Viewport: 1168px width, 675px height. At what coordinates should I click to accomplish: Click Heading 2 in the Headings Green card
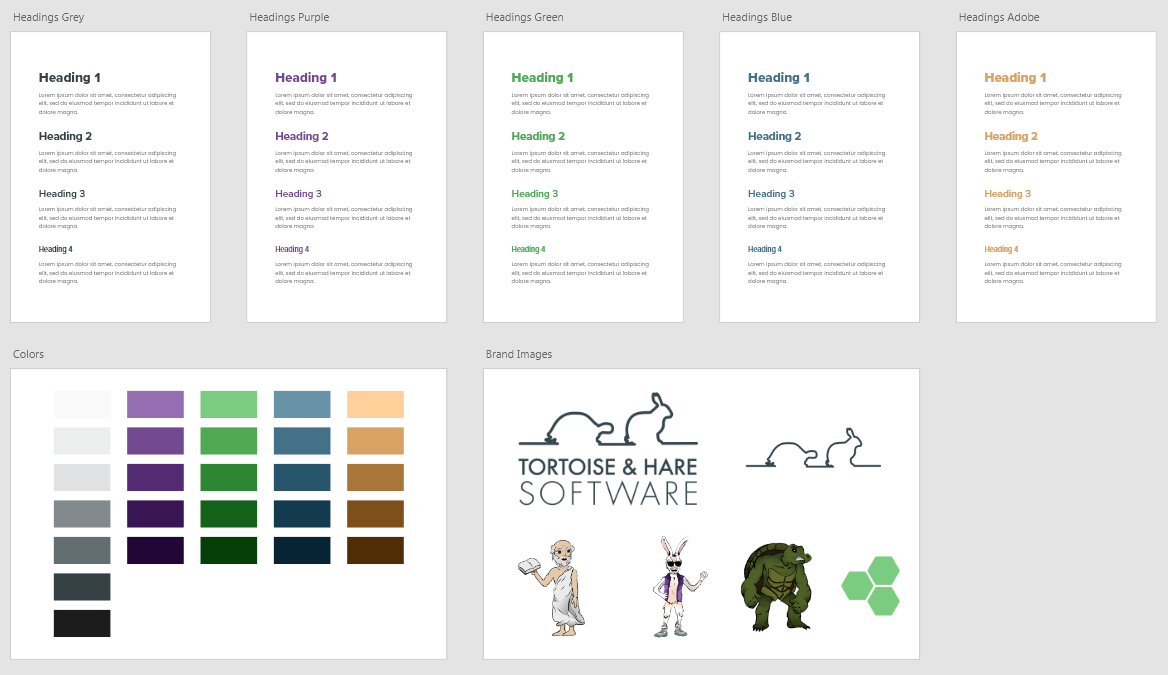(538, 136)
